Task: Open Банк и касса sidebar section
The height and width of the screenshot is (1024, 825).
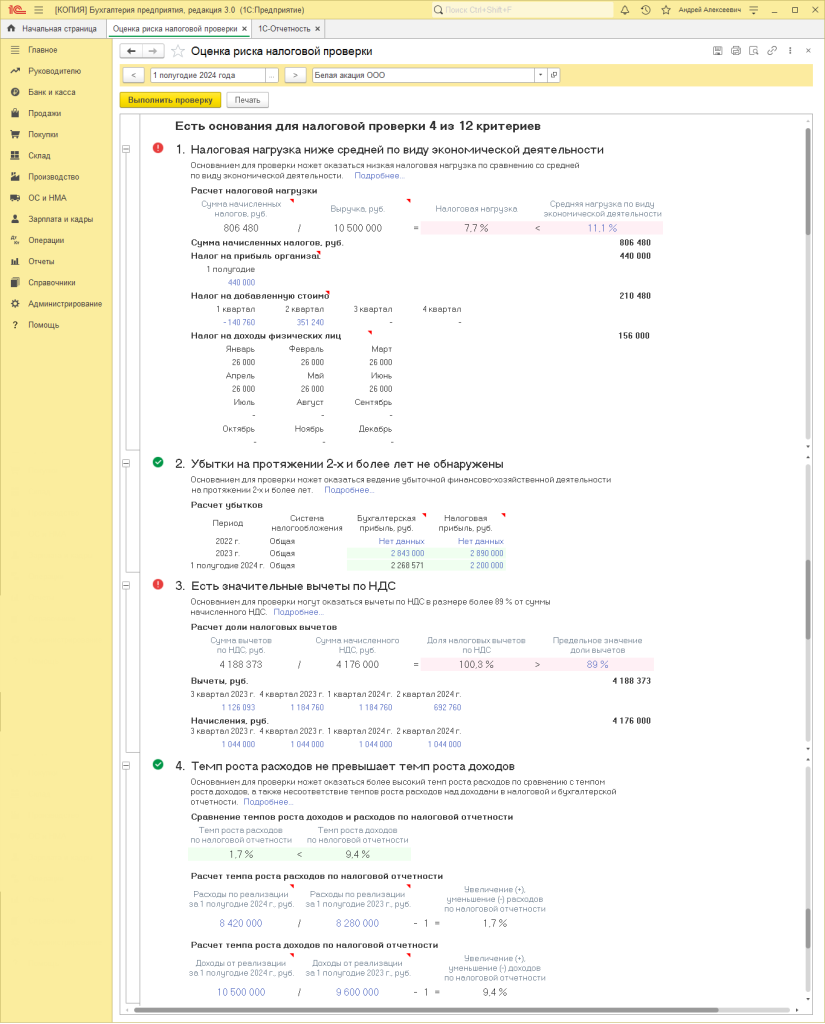Action: point(51,92)
